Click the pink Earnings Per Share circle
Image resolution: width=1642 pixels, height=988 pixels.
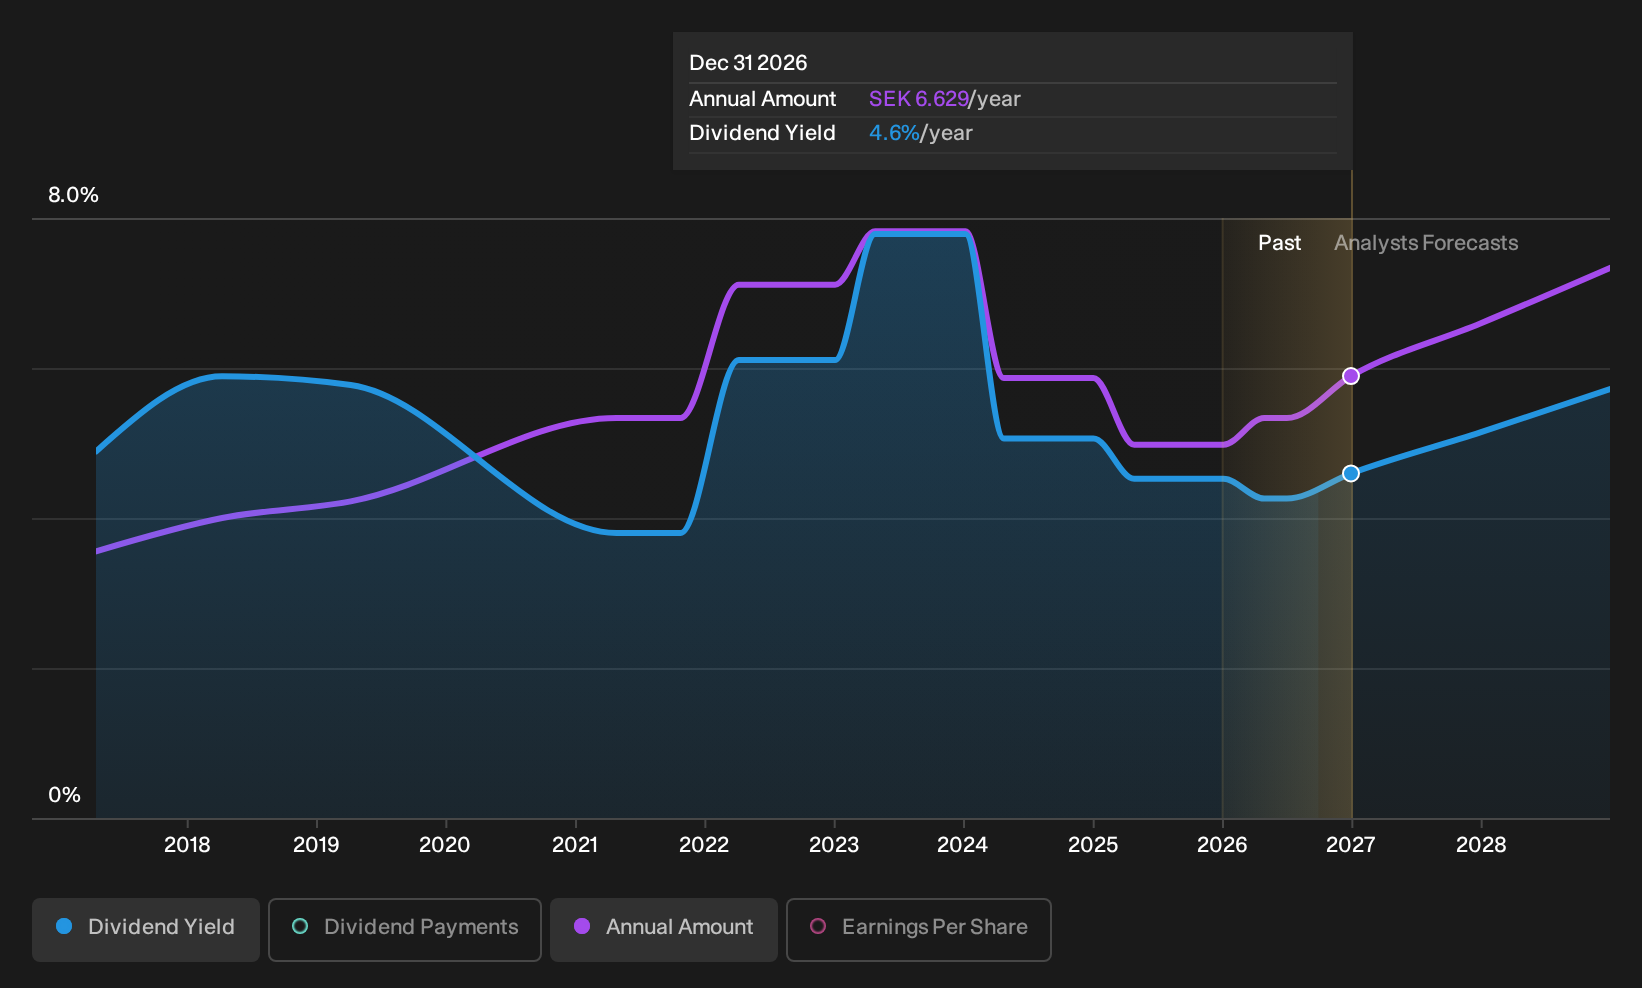(x=818, y=927)
